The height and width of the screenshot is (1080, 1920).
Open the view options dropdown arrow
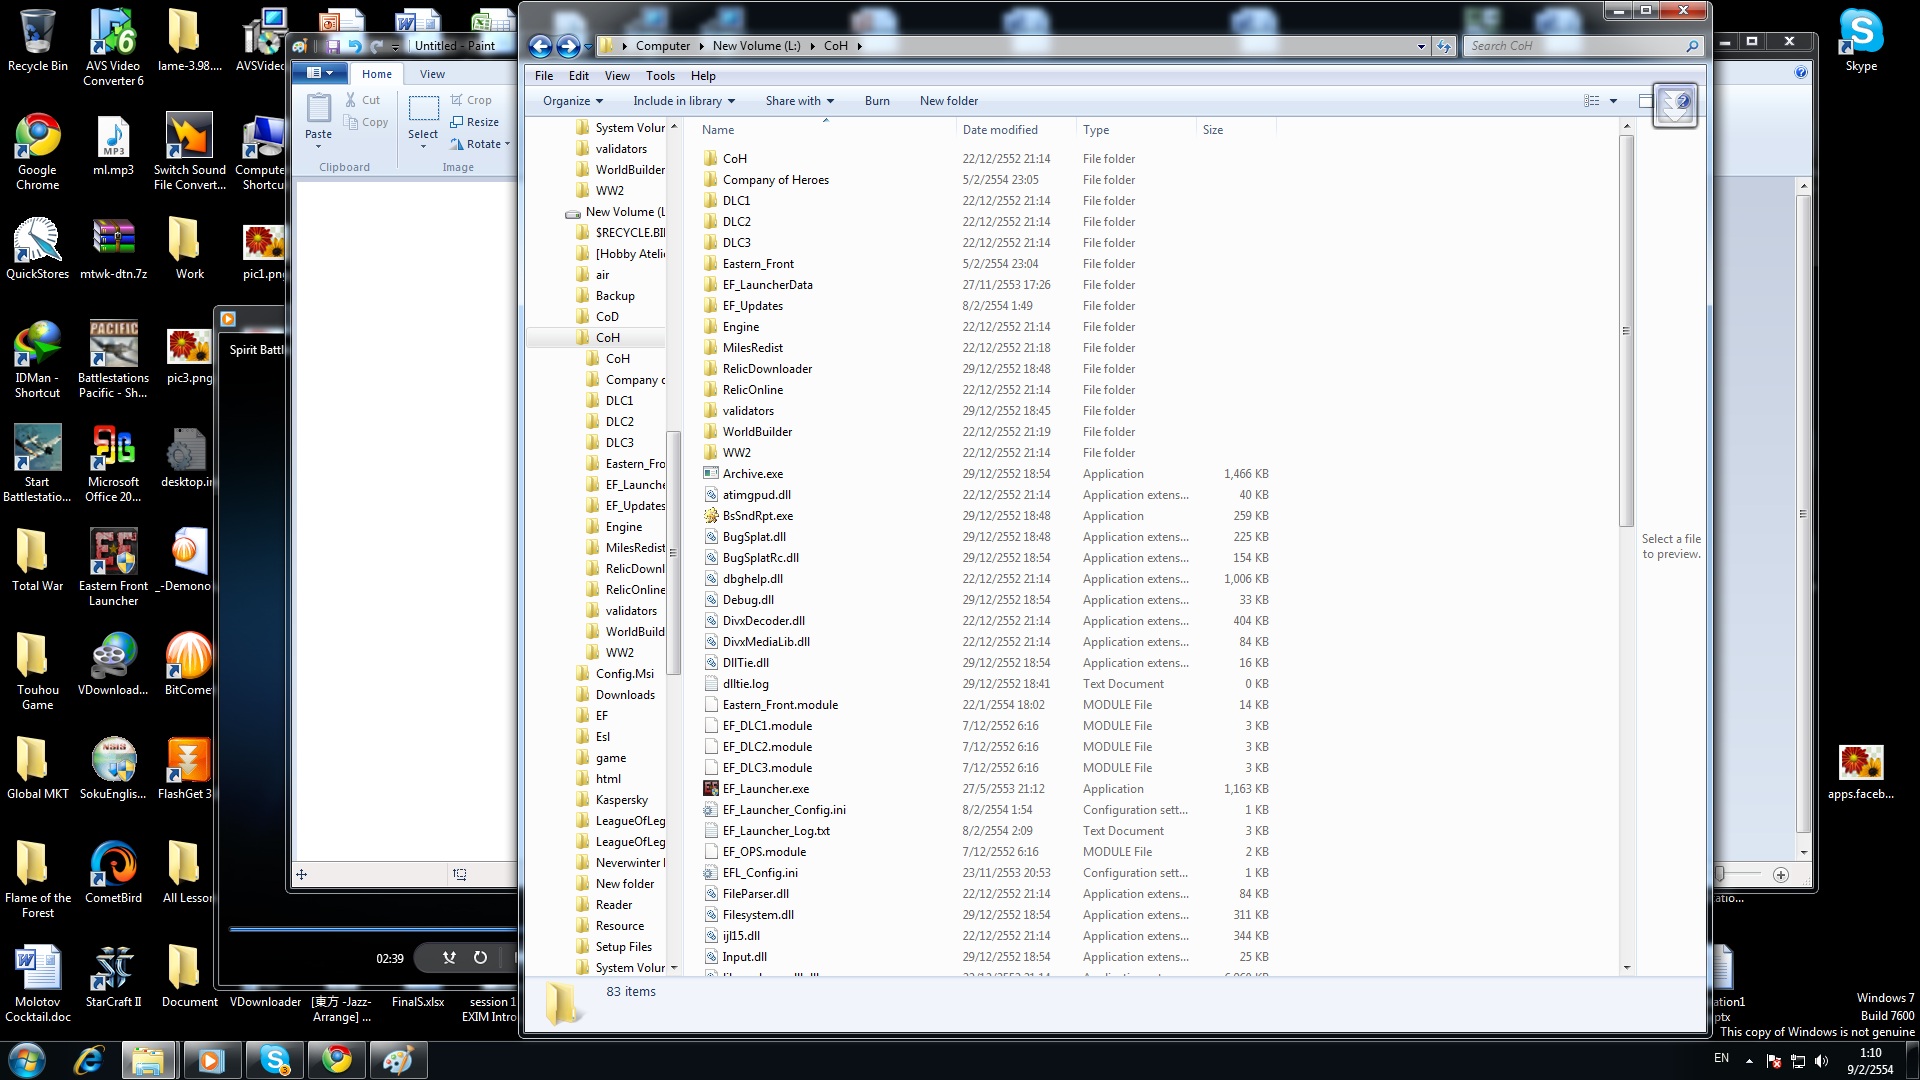1613,101
